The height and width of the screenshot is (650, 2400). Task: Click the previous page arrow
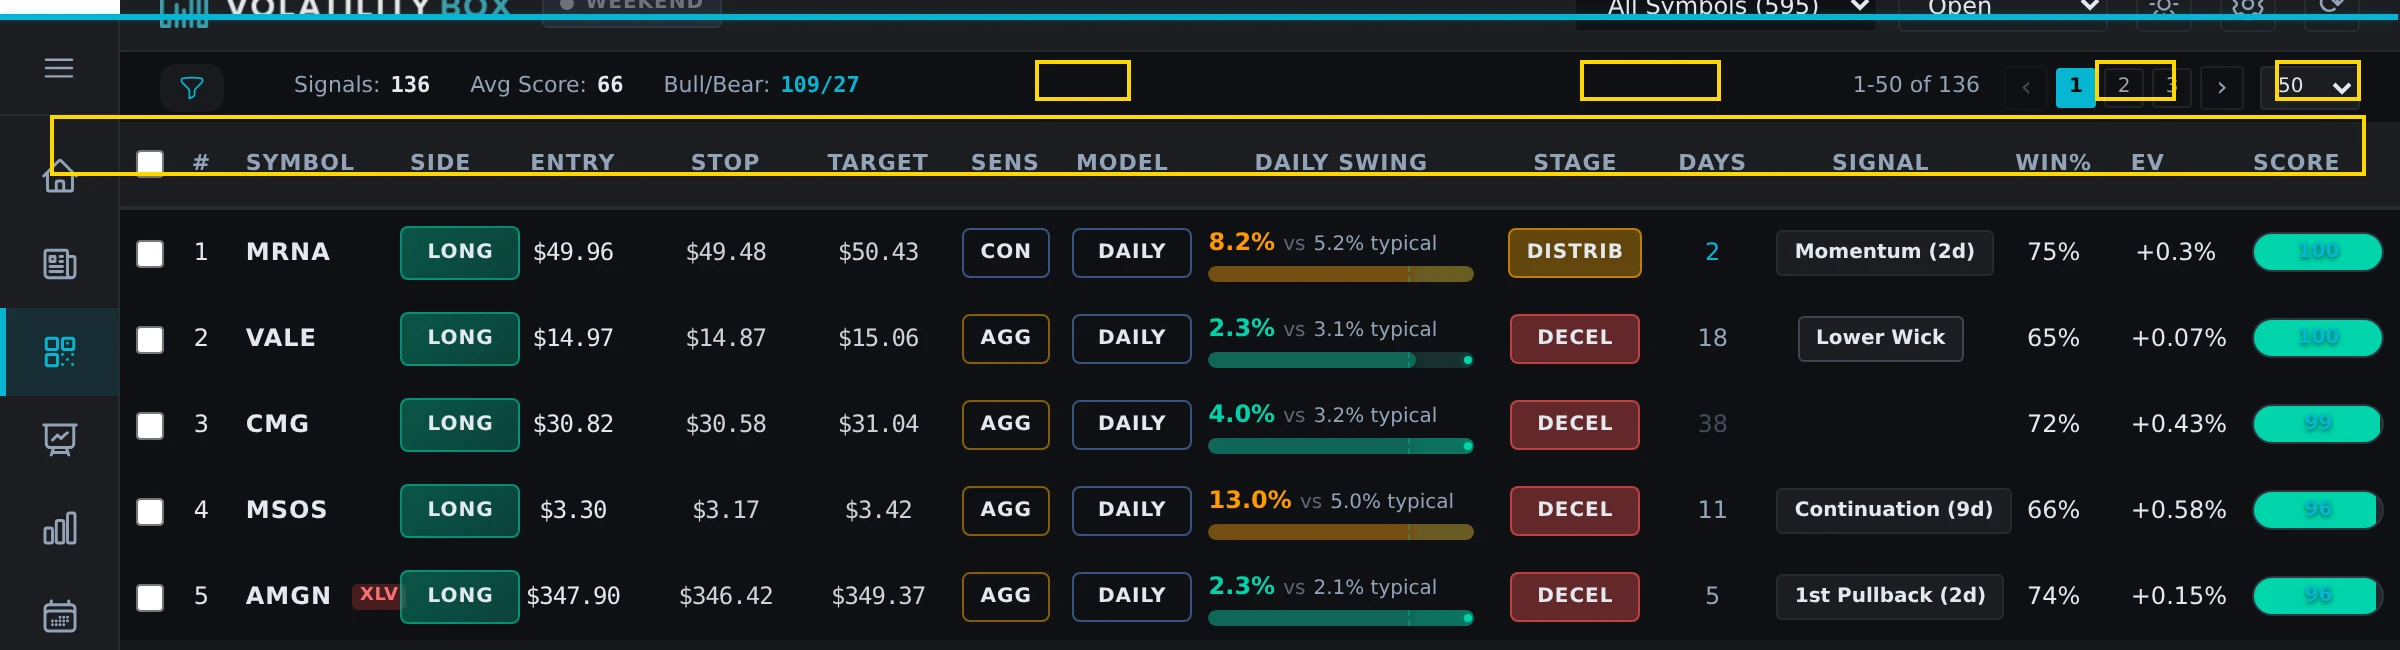point(2026,87)
